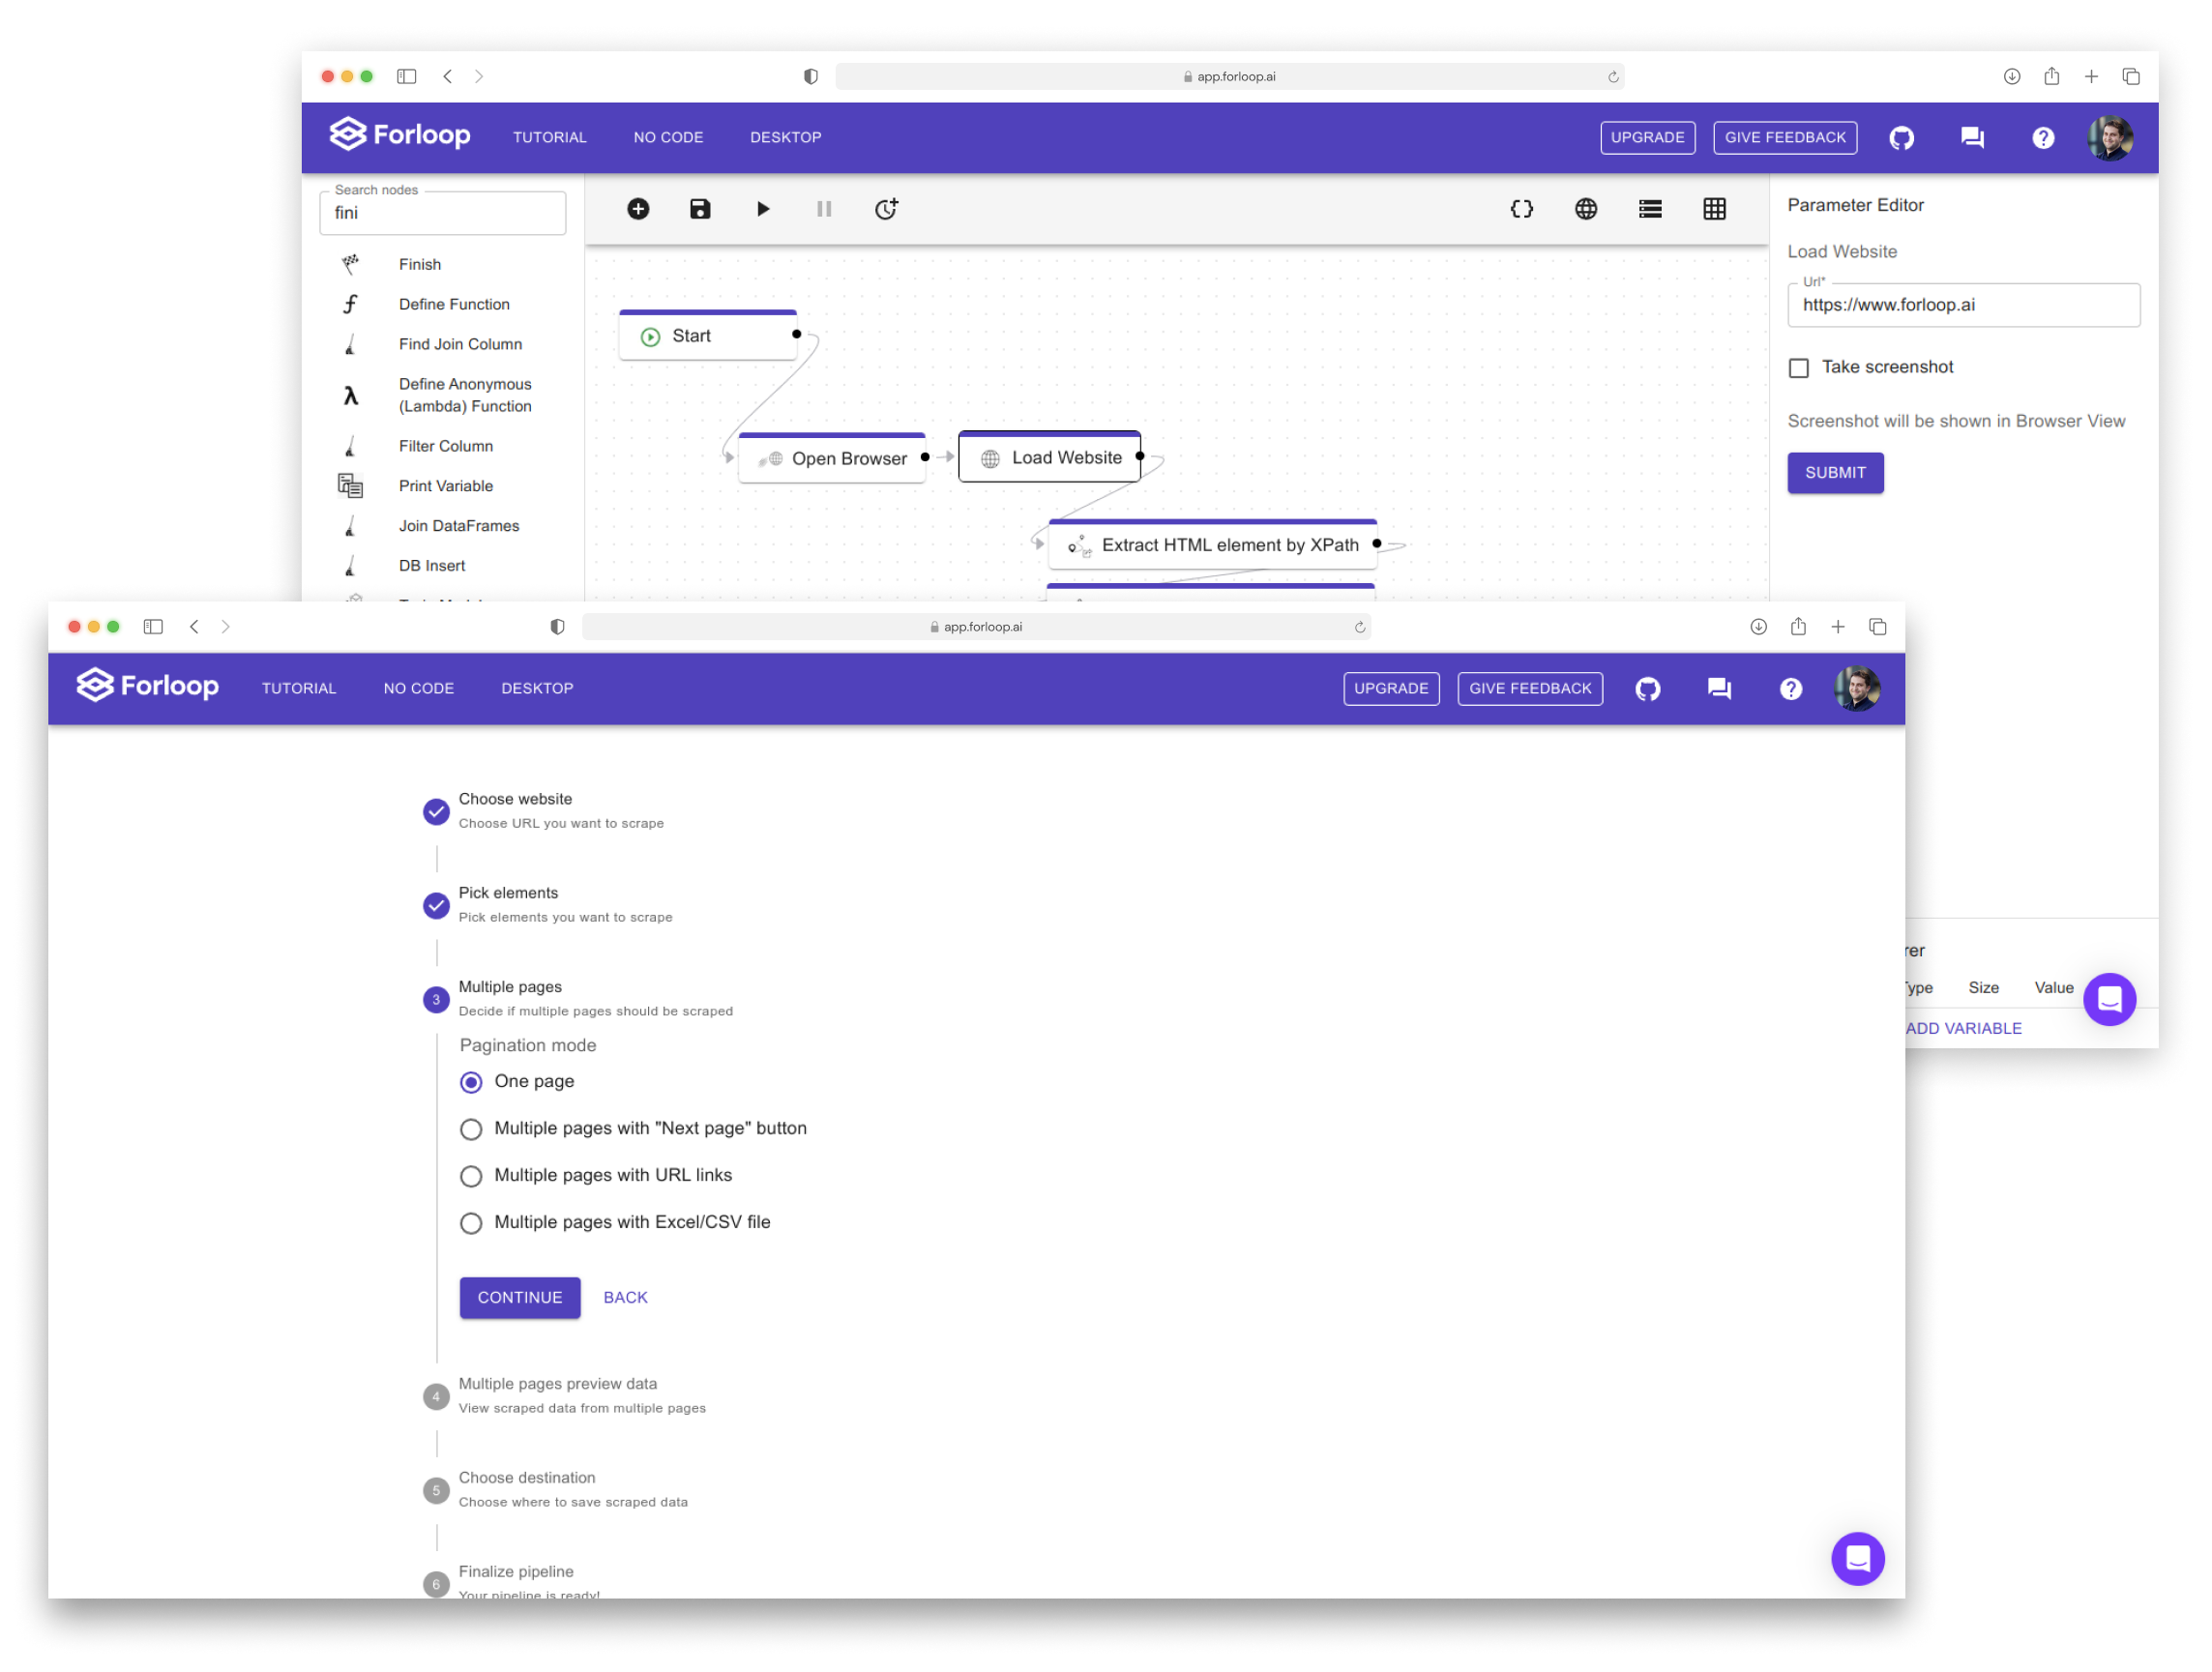Click the Url field in Parameter Editor
Viewport: 2212px width, 1672px height.
pyautogui.click(x=1963, y=305)
